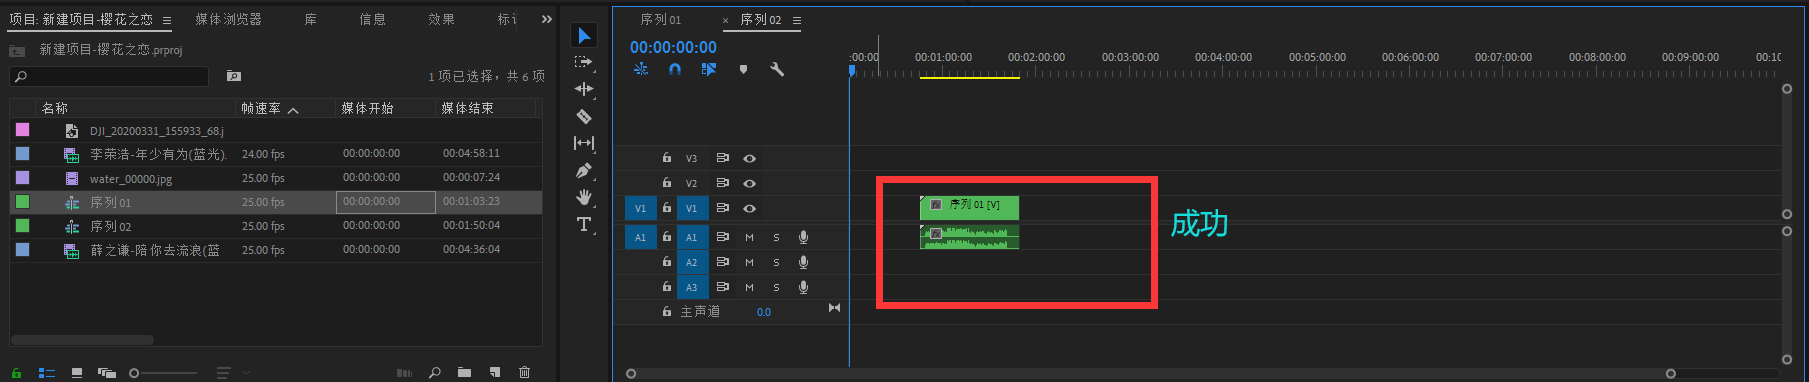Select the Razor tool

584,116
